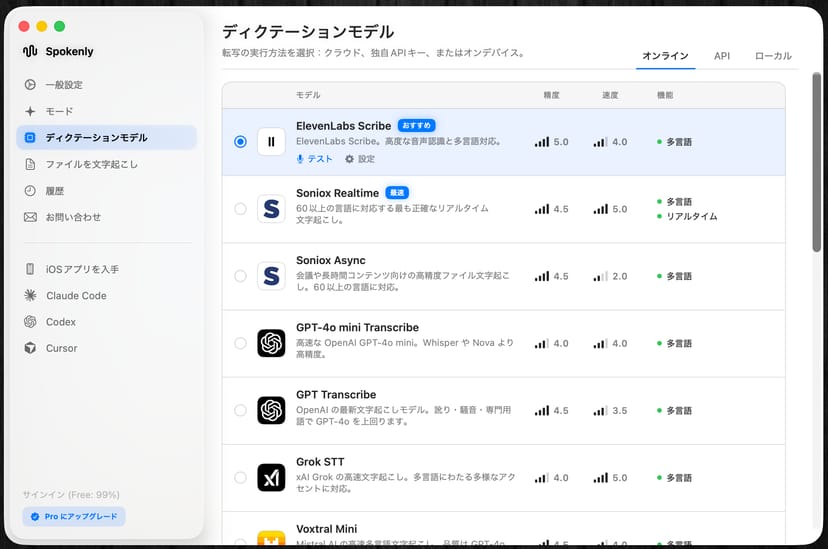Select the Grok STT radio button
The width and height of the screenshot is (828, 549).
click(x=240, y=477)
